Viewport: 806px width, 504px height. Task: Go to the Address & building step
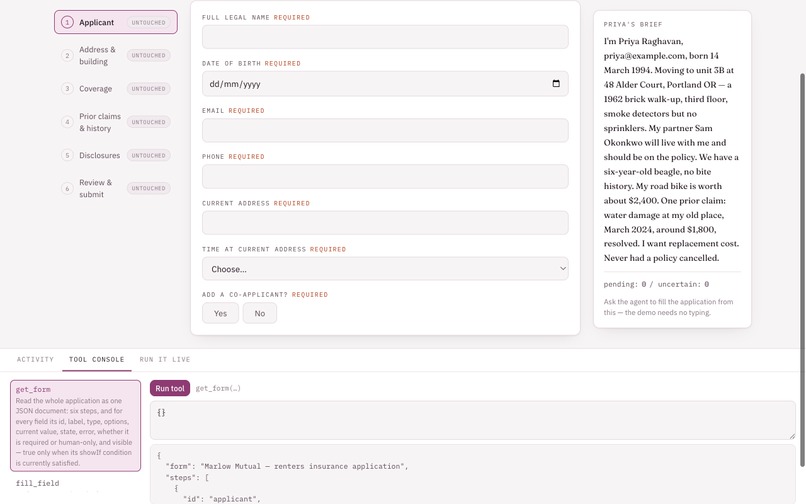116,56
